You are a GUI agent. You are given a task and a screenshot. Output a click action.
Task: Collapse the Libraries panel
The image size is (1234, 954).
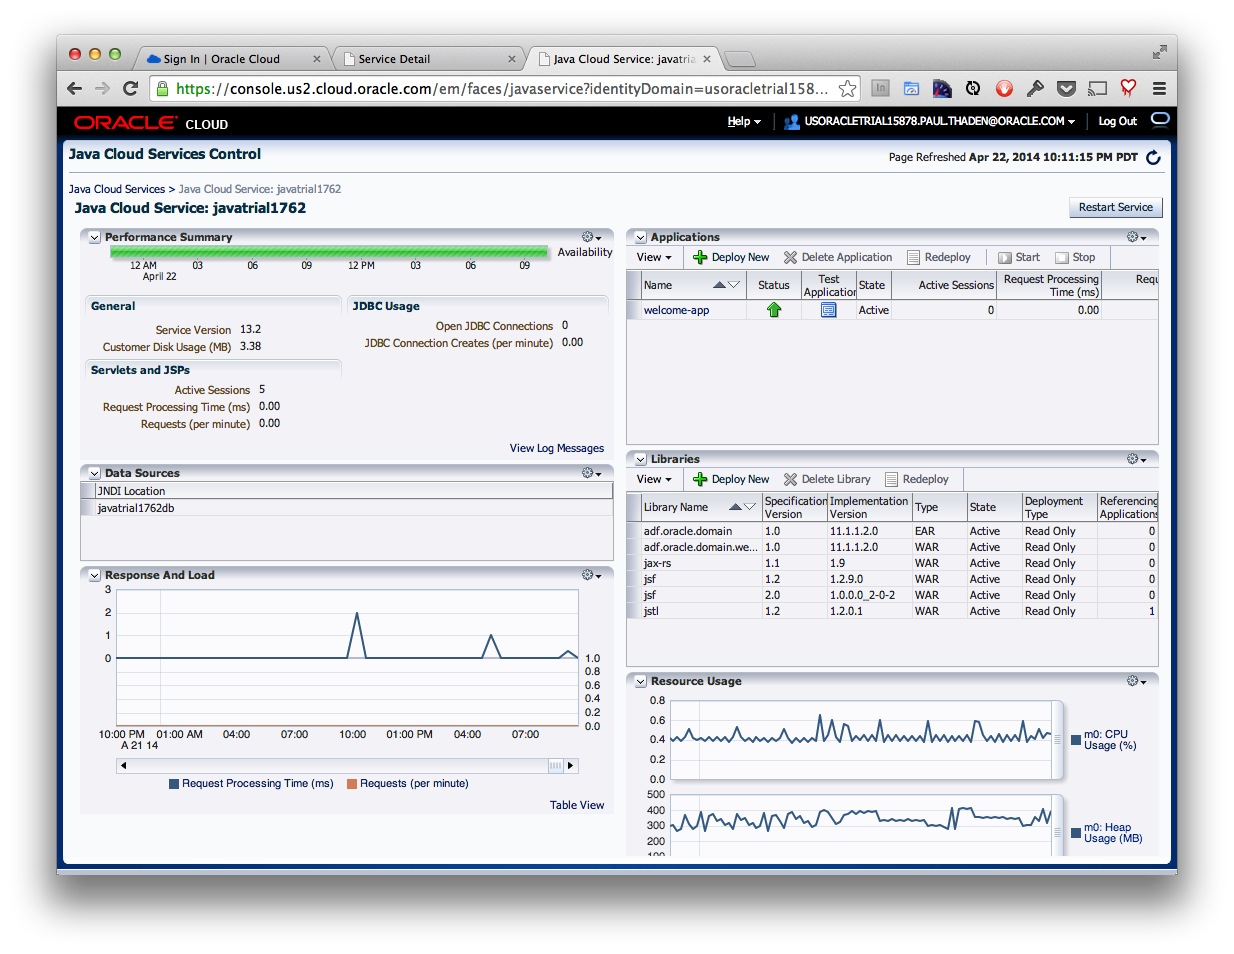coord(641,460)
